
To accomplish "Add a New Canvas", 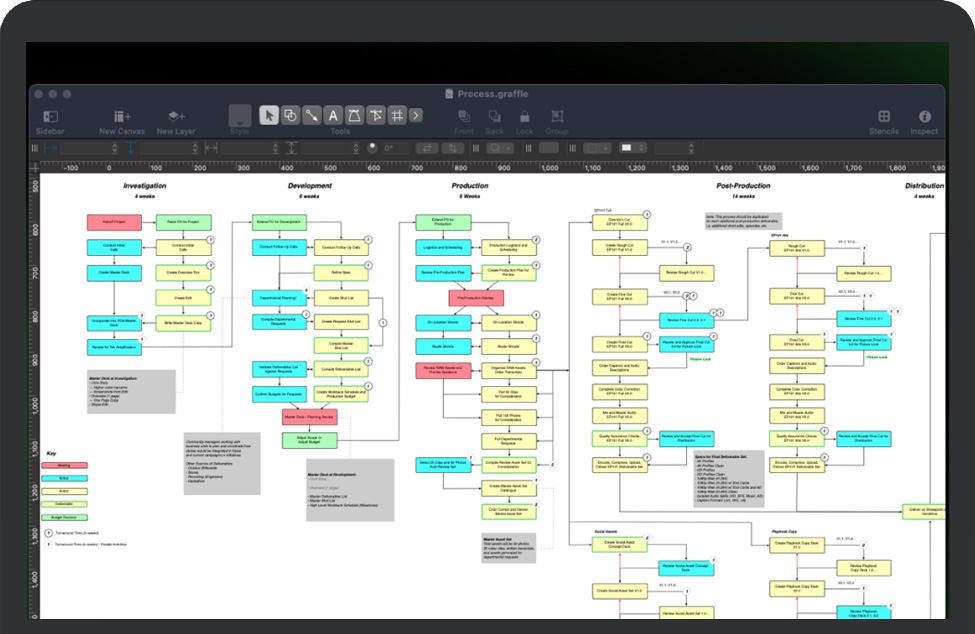I will (122, 117).
